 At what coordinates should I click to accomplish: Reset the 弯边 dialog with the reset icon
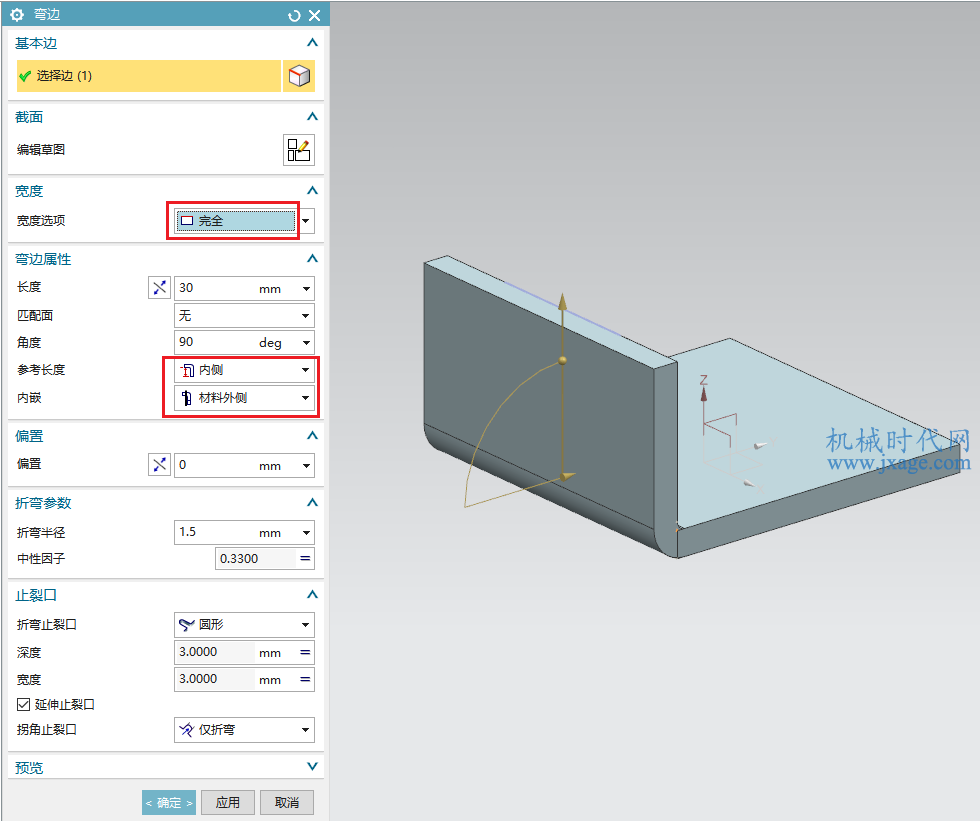(x=294, y=16)
